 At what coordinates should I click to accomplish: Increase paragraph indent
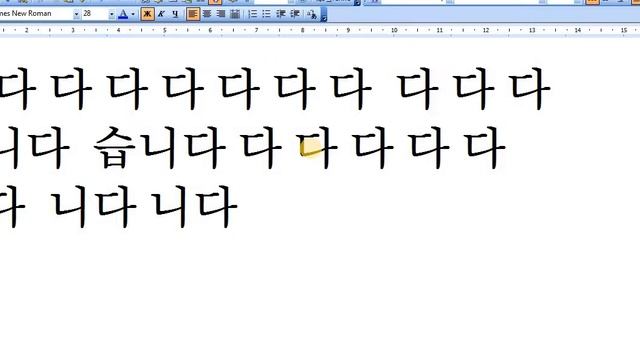[x=295, y=14]
